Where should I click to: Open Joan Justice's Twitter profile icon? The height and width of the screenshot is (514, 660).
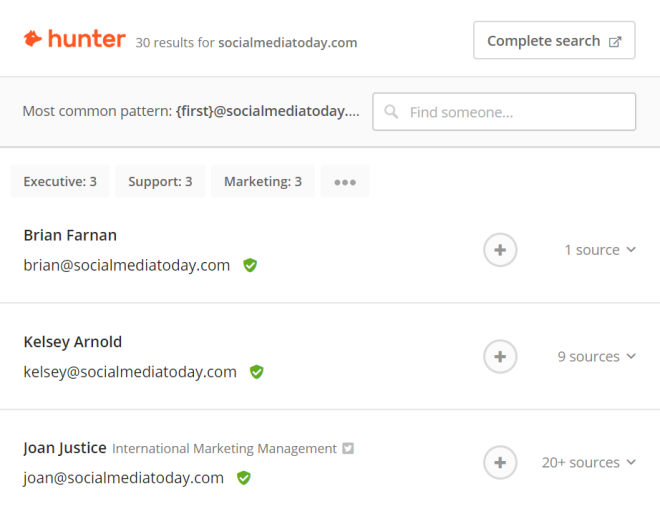348,448
